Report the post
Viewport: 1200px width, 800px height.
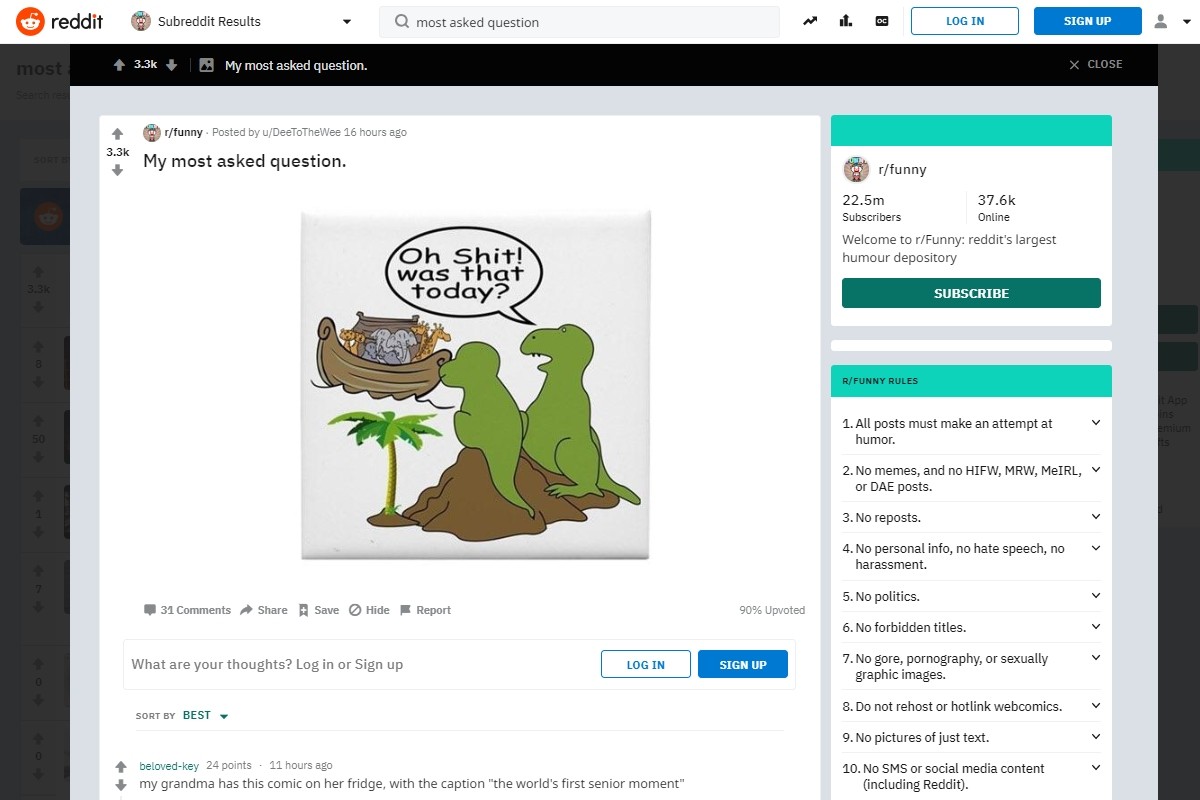pyautogui.click(x=425, y=610)
